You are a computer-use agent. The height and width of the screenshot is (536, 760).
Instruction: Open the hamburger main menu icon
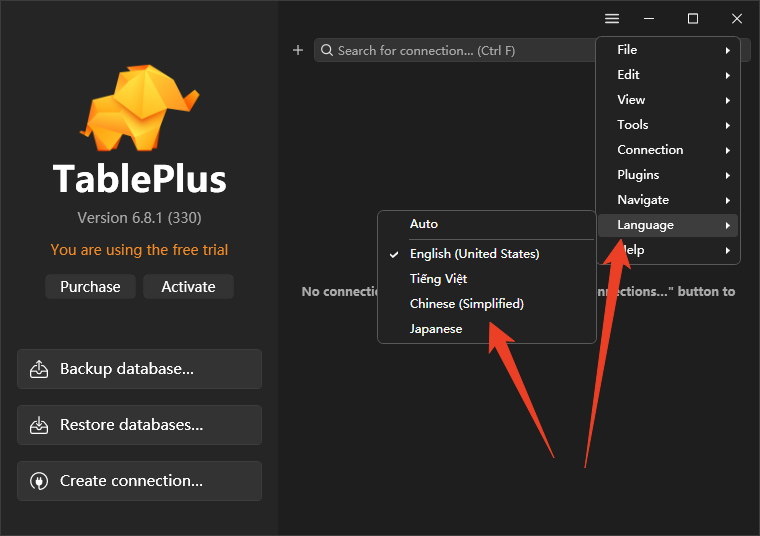click(x=612, y=18)
